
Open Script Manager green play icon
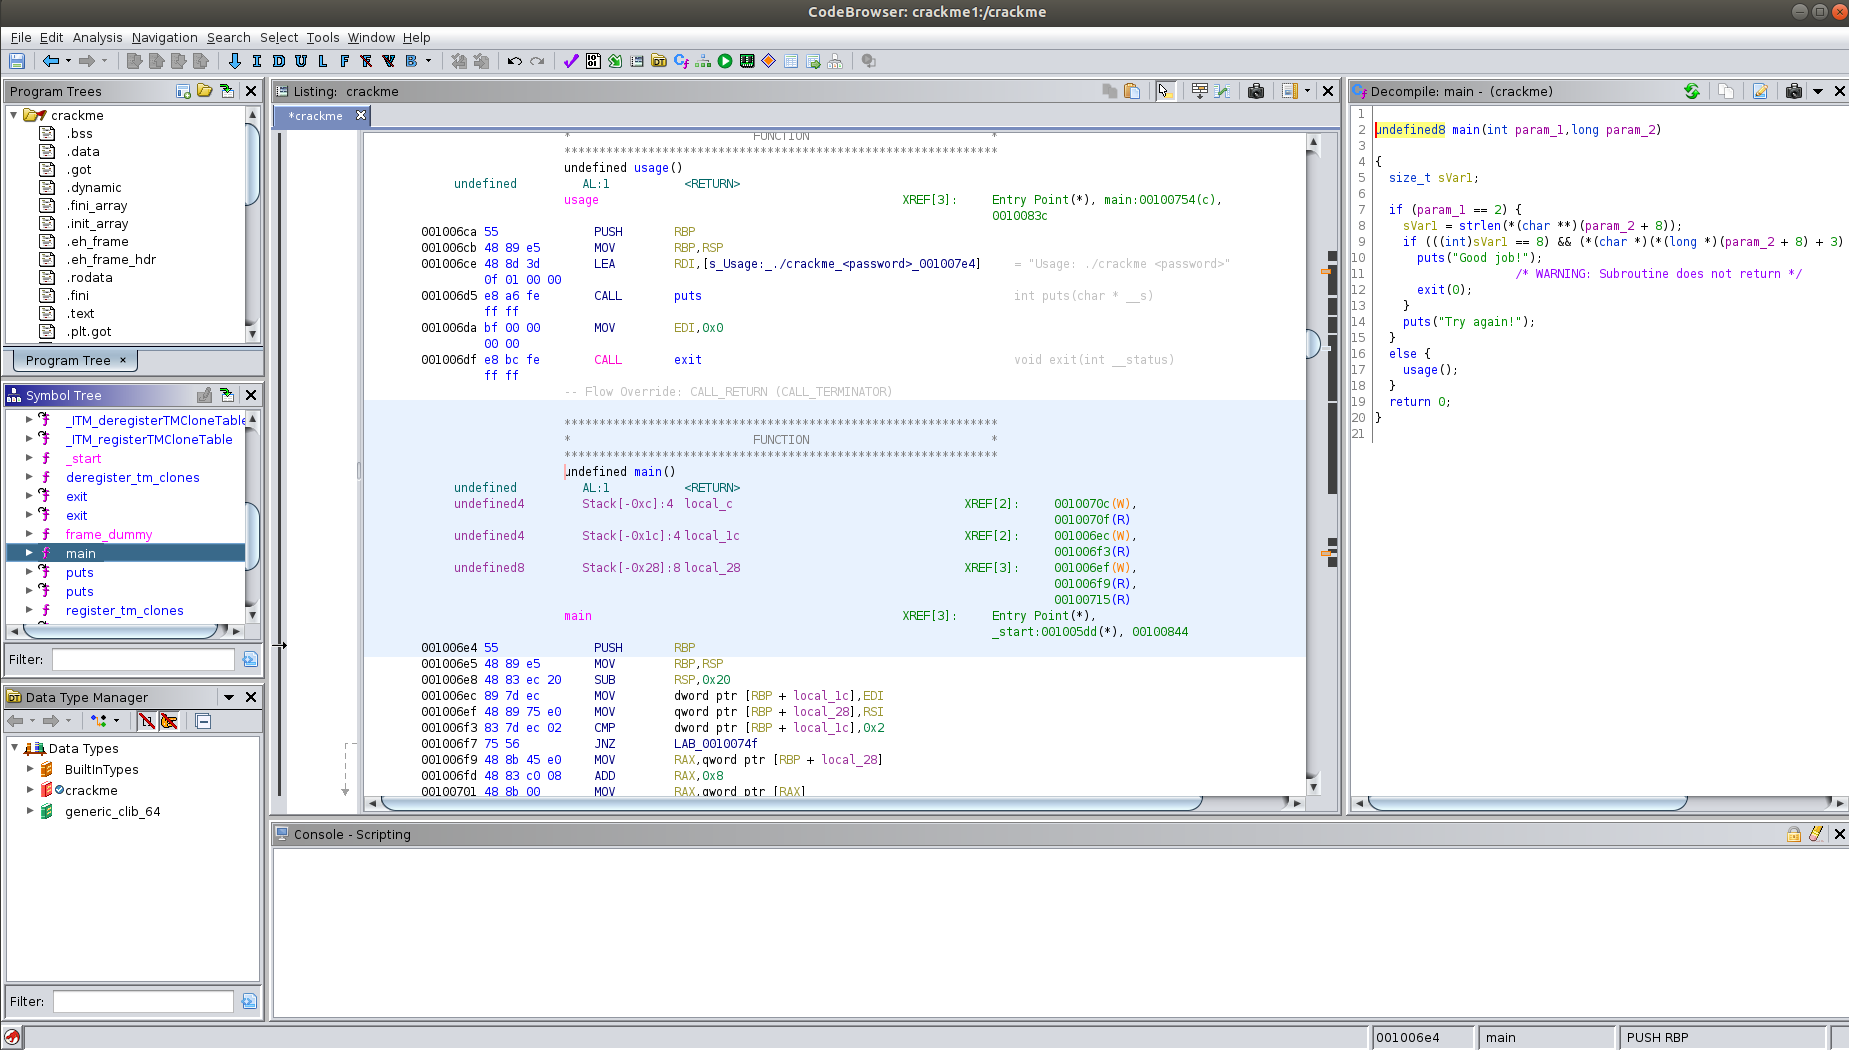(x=725, y=61)
